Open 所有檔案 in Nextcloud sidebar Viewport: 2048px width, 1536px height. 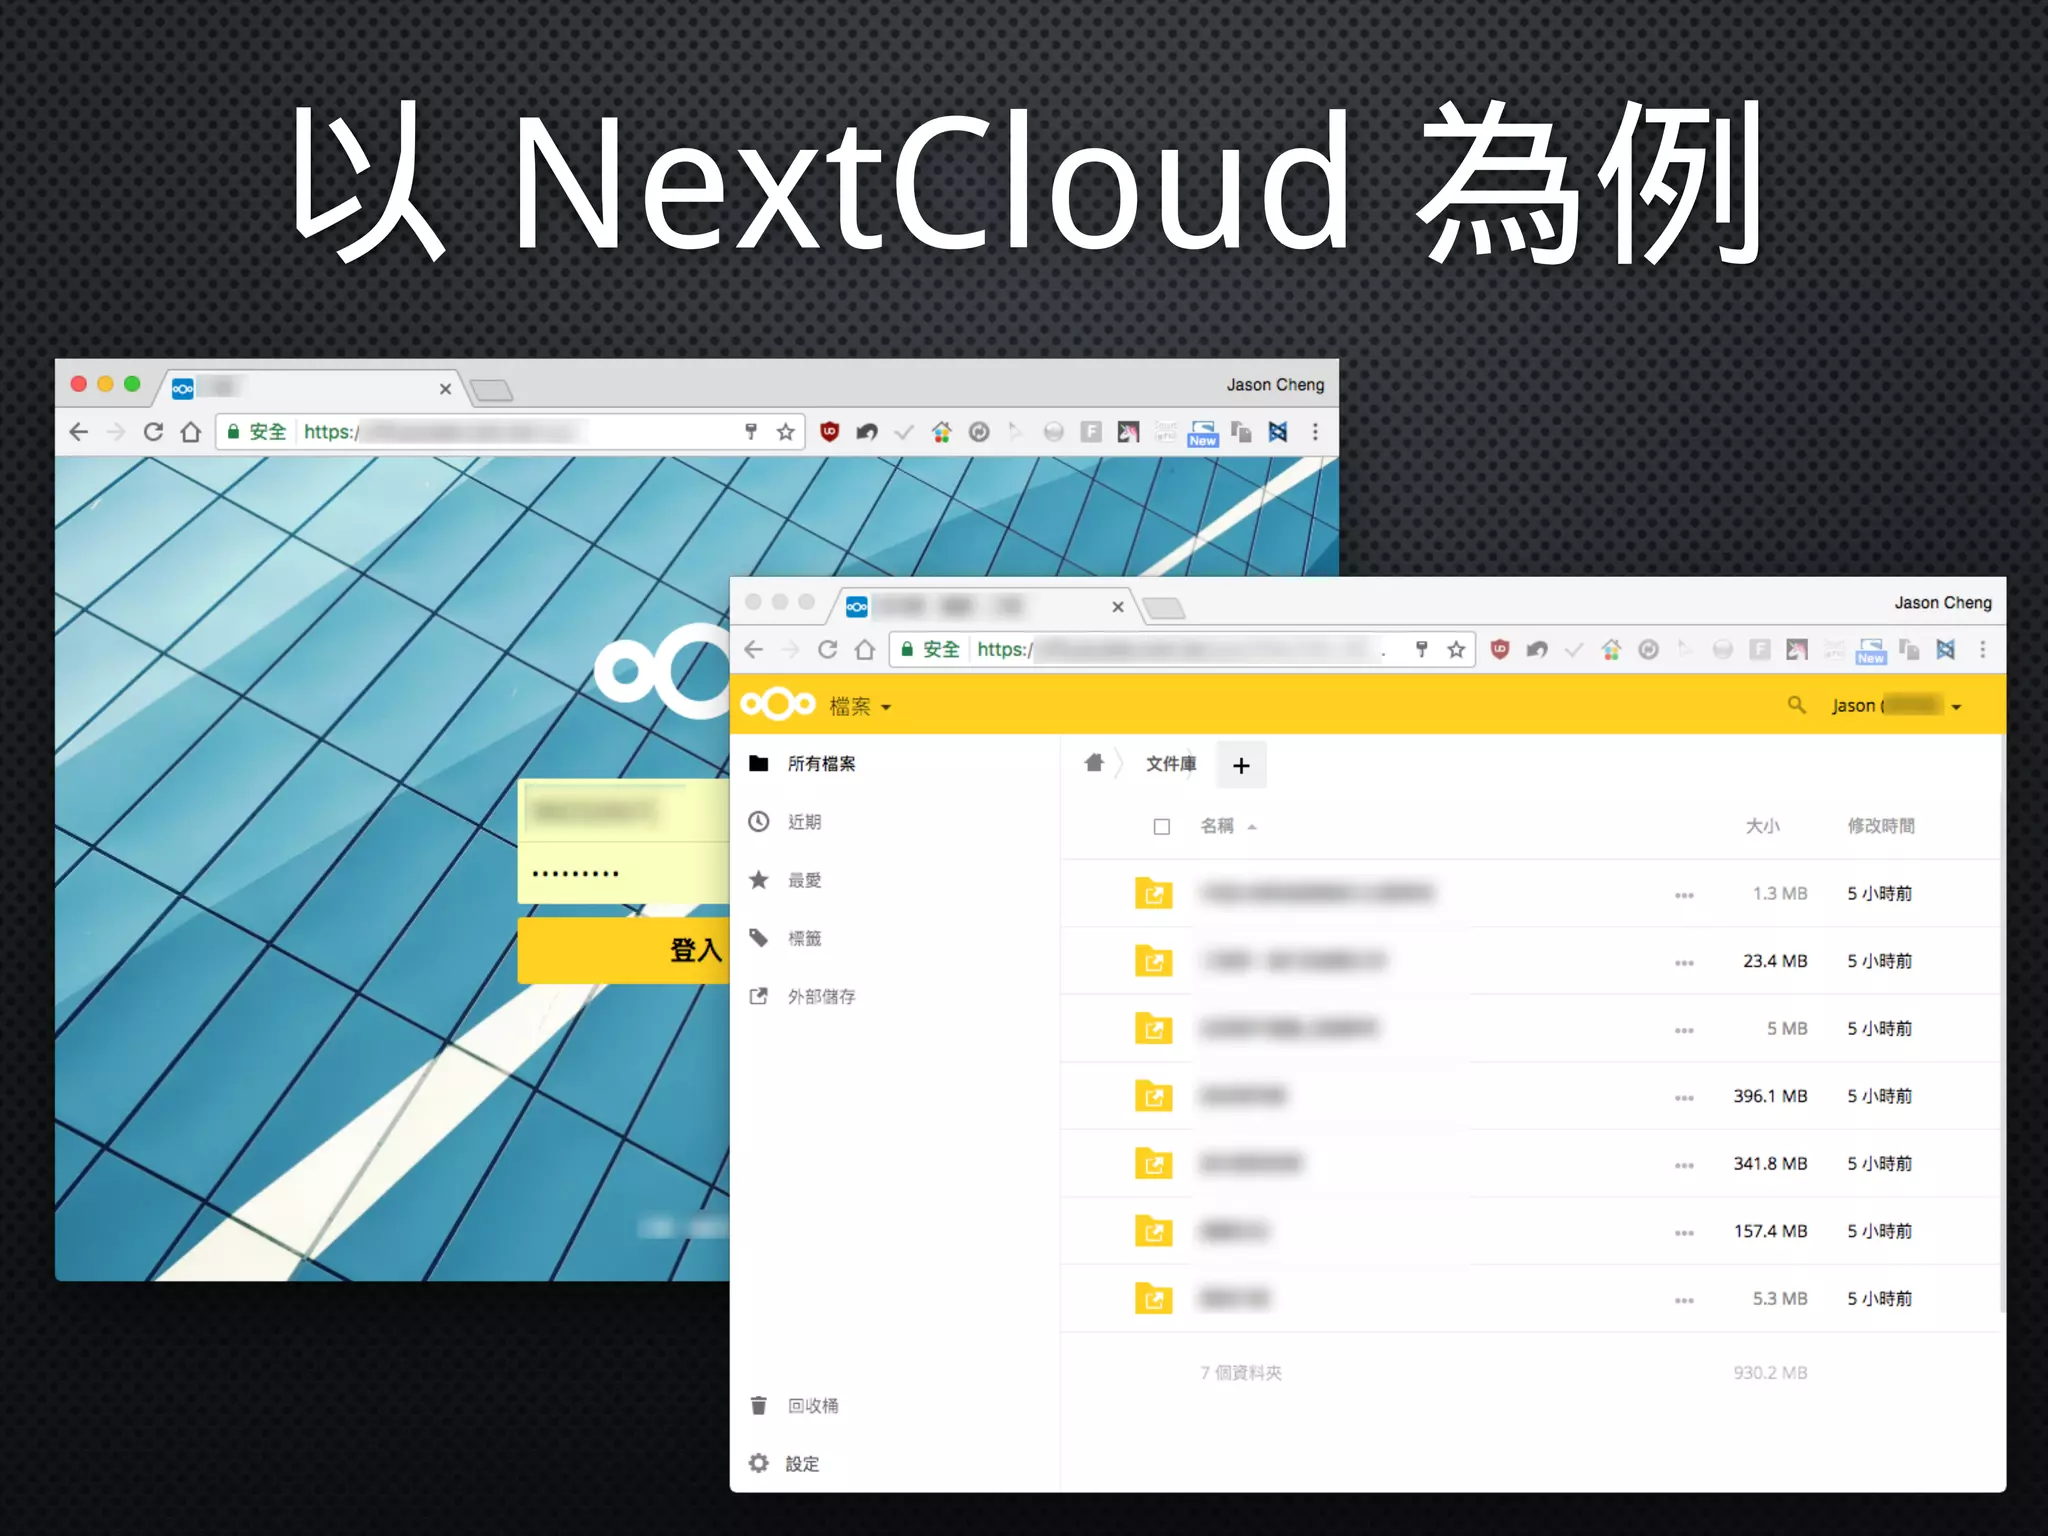click(821, 764)
